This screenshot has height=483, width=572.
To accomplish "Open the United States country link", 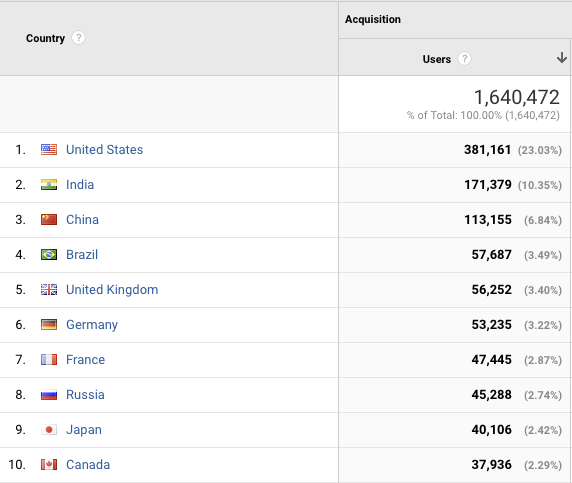I will [x=105, y=150].
